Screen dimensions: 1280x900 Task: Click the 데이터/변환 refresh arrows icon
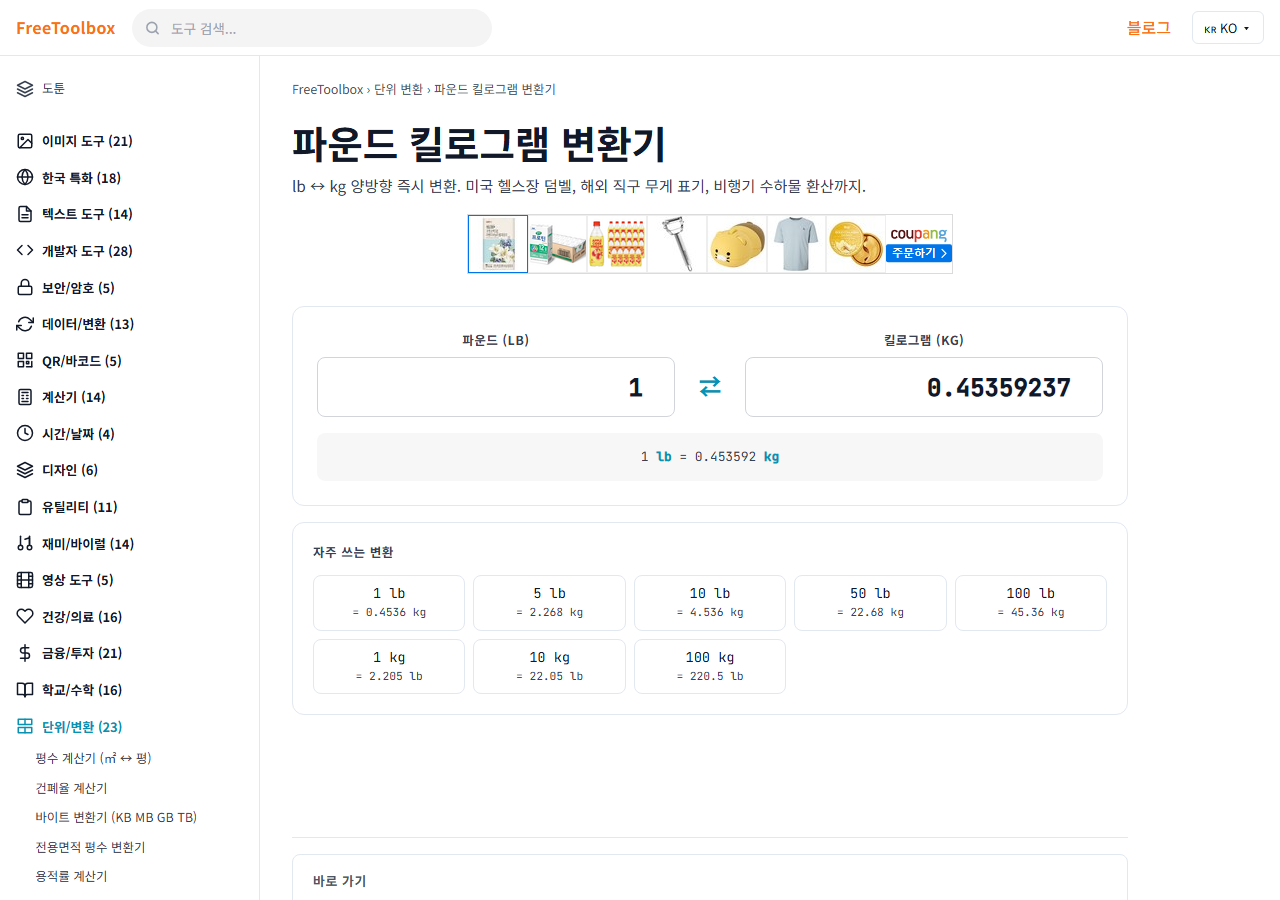pyautogui.click(x=25, y=324)
